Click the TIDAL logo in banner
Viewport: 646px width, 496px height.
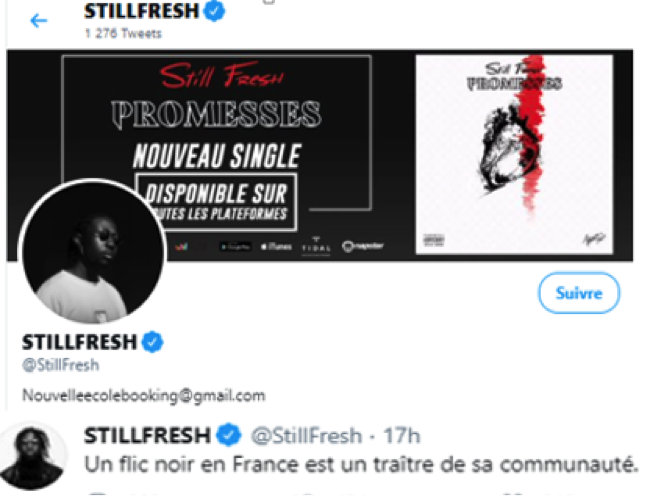(316, 246)
